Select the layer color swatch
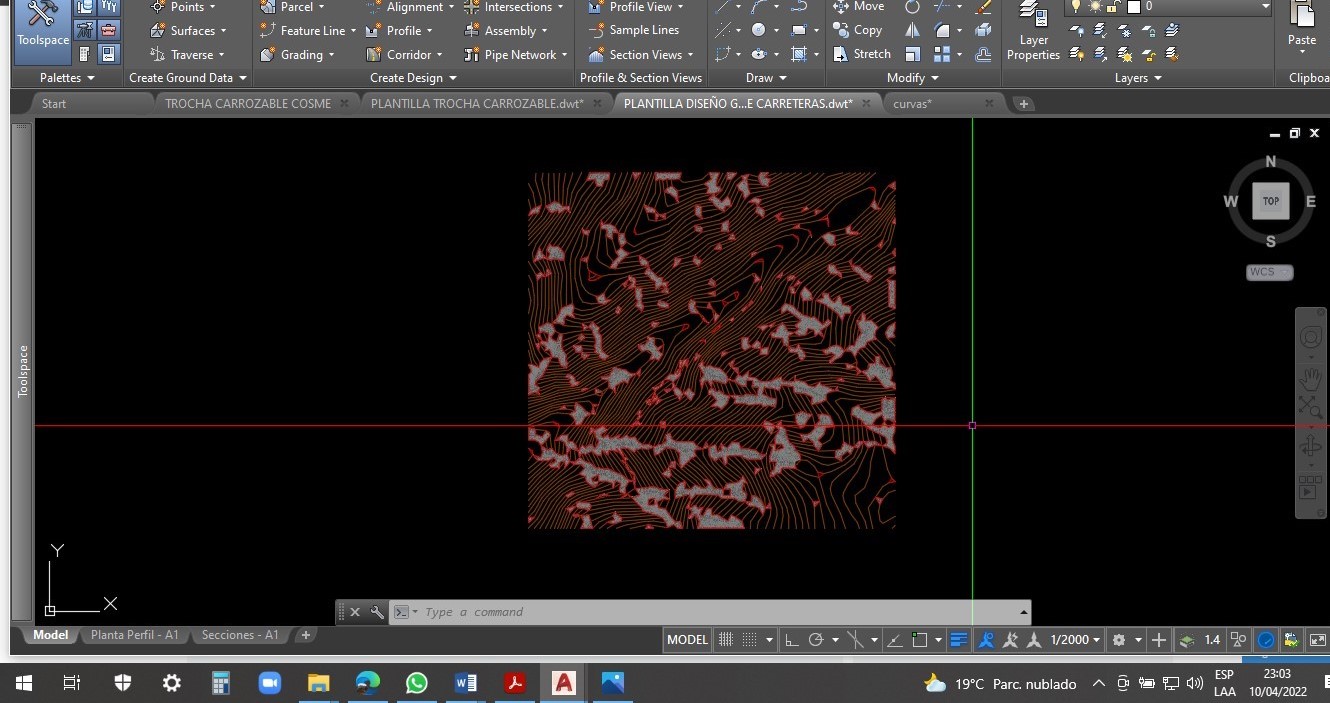Screen dimensions: 1330x703 click(1134, 7)
